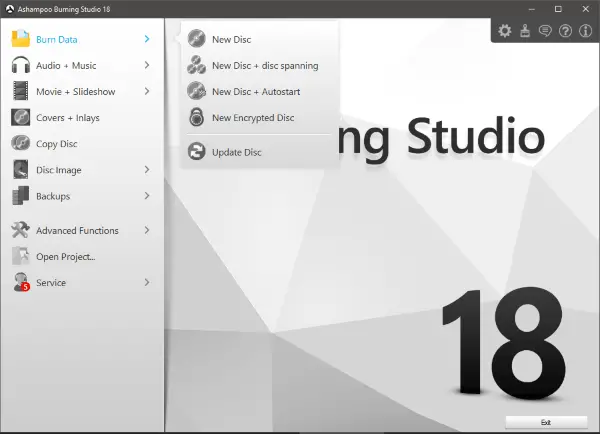Click the Advanced Functions tools icon

pyautogui.click(x=21, y=230)
